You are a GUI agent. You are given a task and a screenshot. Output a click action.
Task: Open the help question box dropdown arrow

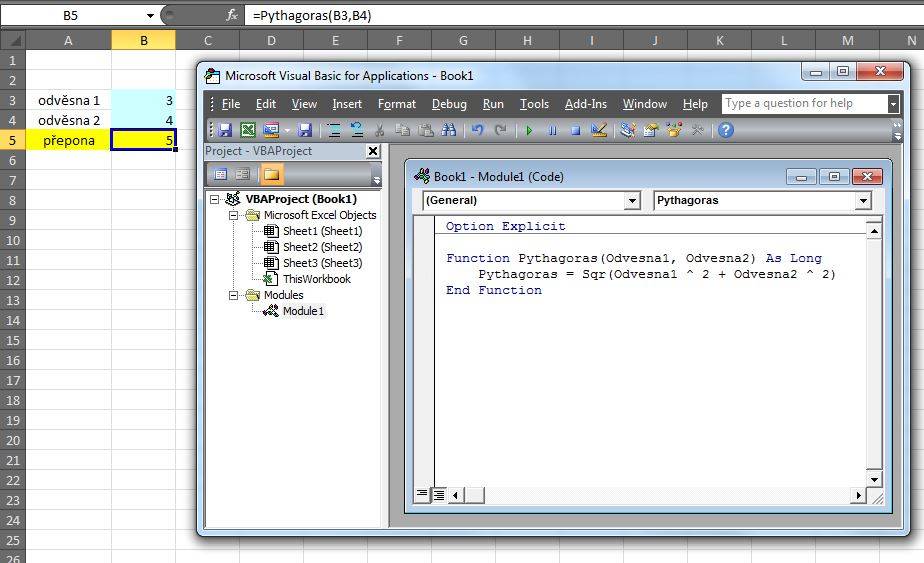893,104
